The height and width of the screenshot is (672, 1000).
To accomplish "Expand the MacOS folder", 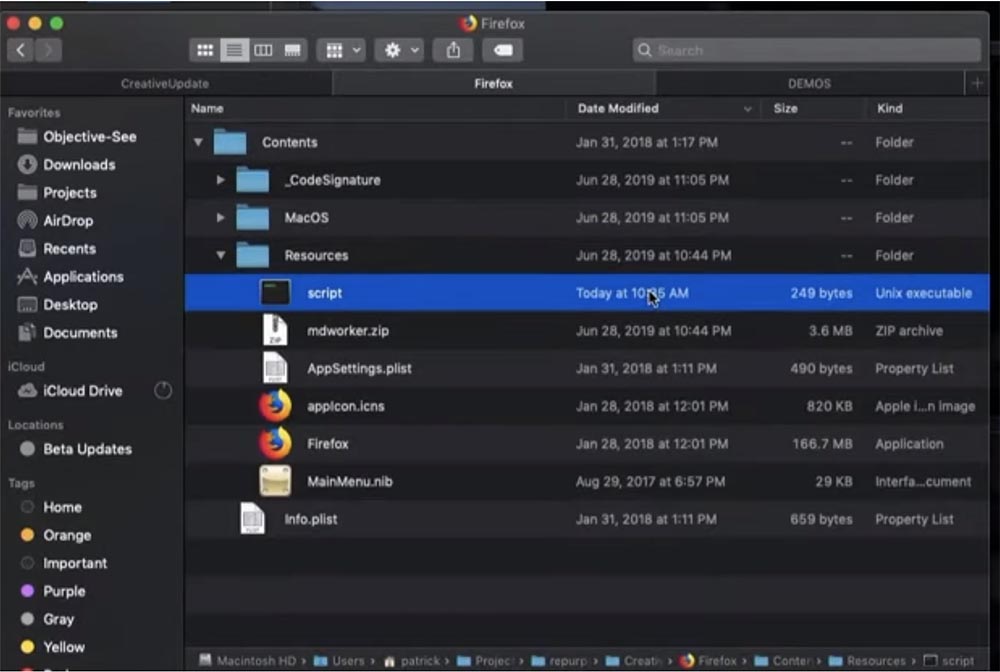I will 219,217.
